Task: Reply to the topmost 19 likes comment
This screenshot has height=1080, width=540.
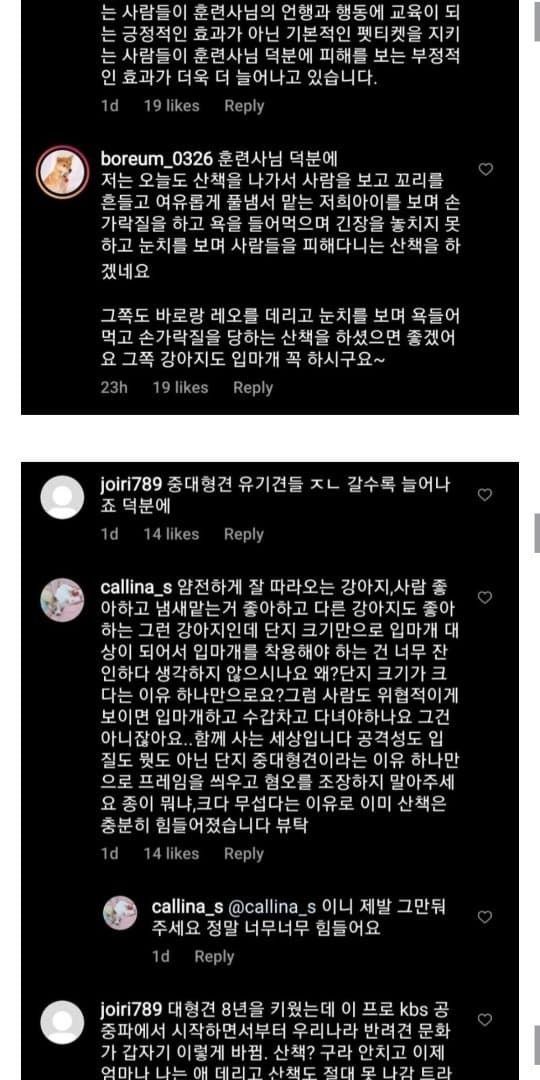Action: (x=244, y=105)
